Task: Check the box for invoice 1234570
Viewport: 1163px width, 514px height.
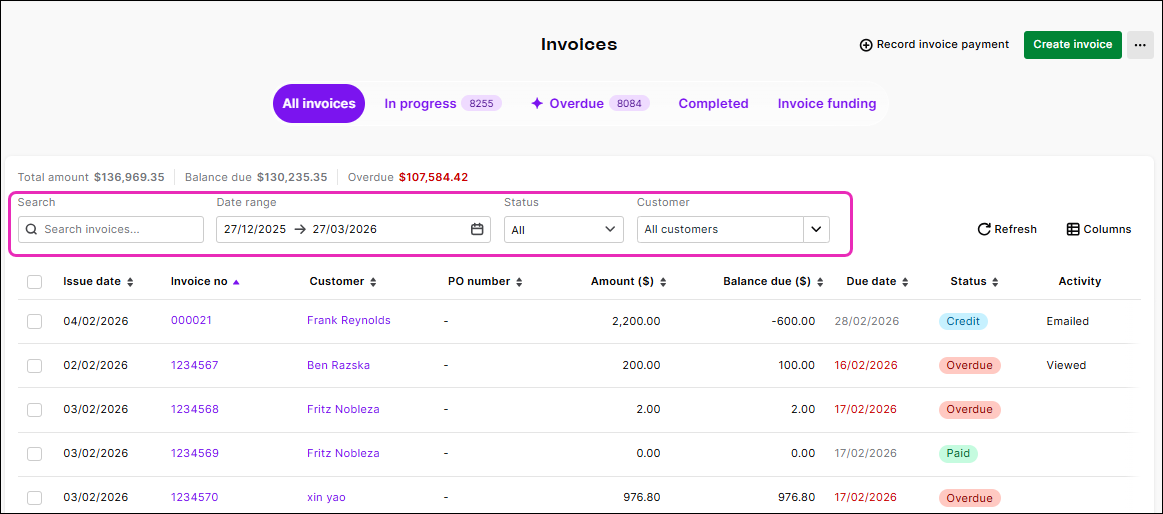Action: [34, 498]
